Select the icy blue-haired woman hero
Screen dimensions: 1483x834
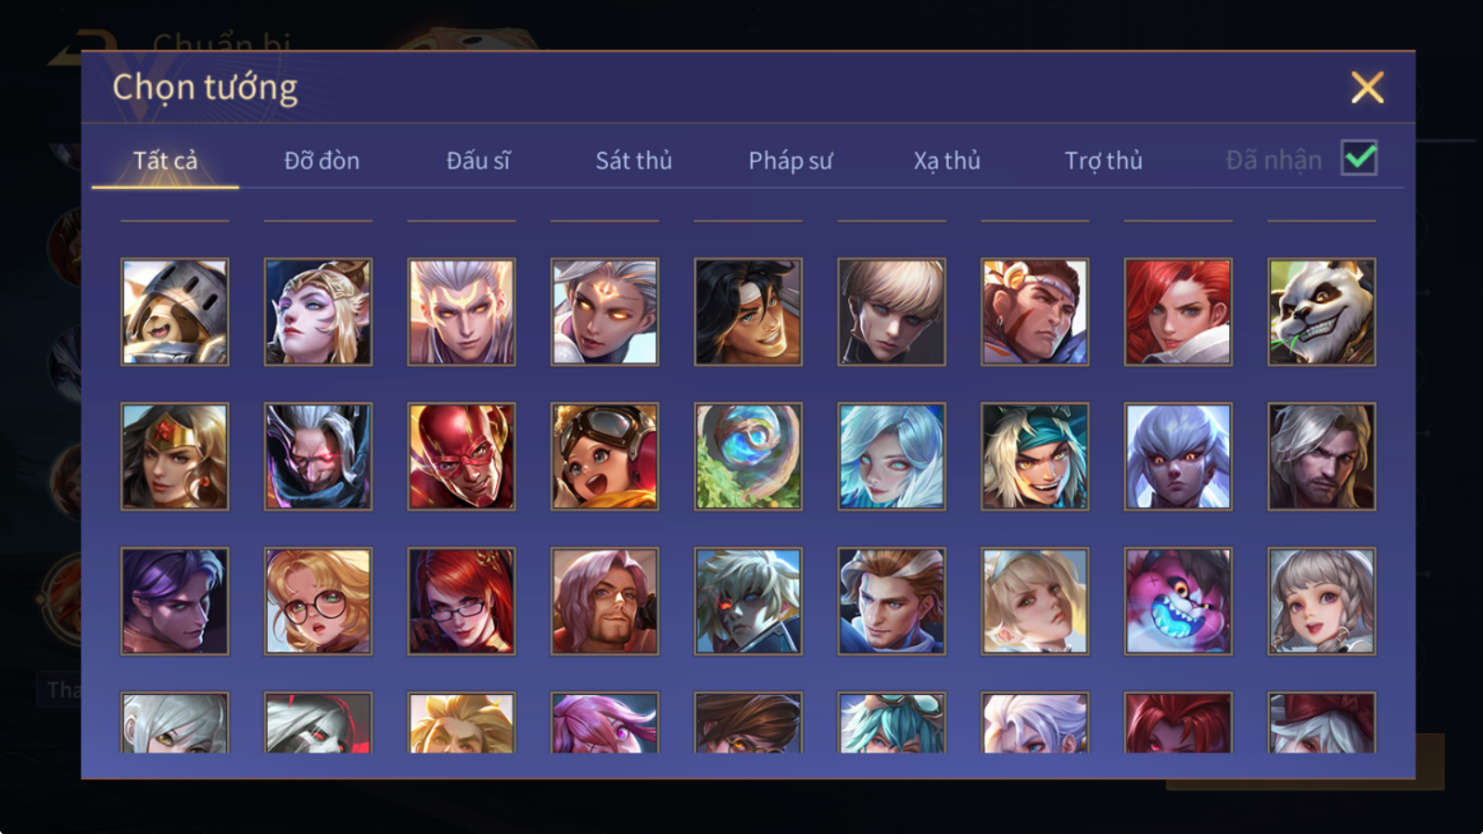pyautogui.click(x=891, y=457)
